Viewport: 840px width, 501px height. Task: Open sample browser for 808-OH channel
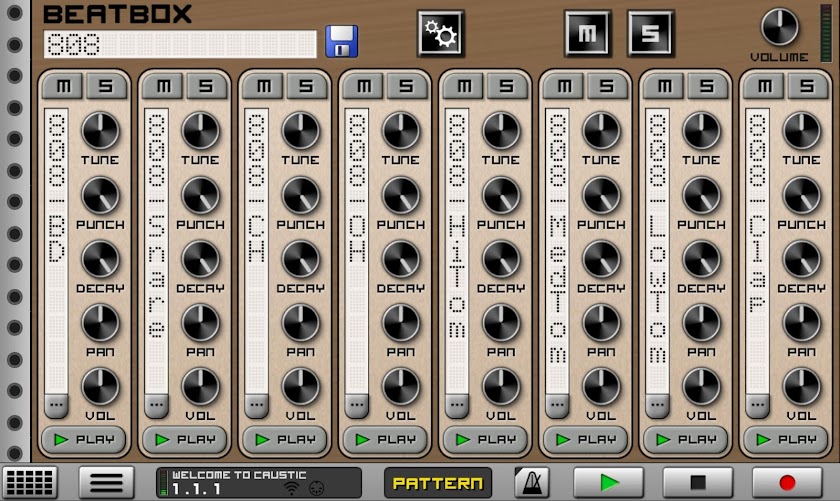(357, 406)
